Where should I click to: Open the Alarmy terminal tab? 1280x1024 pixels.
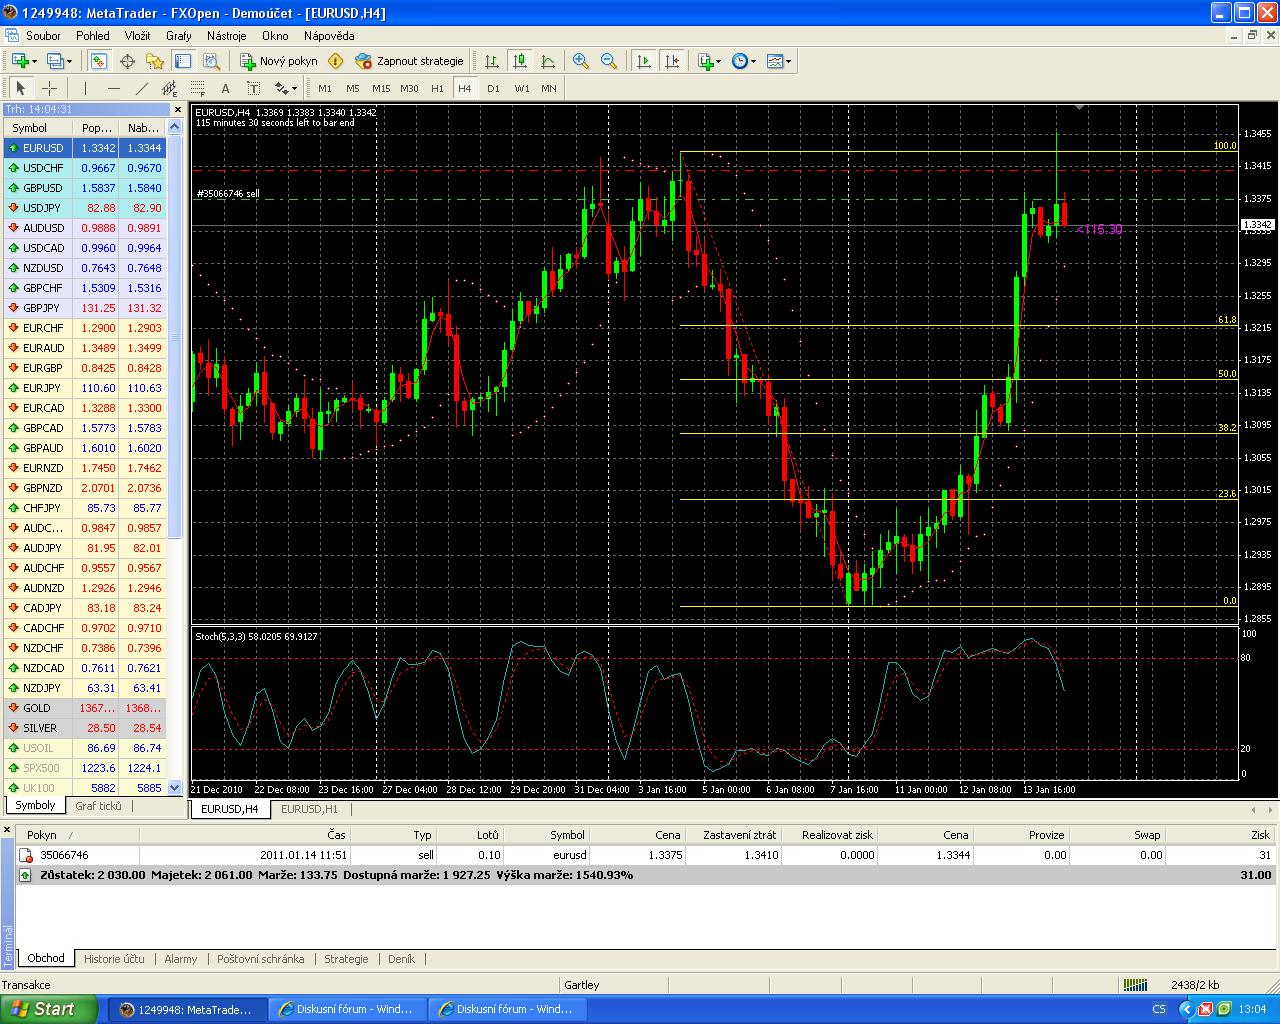coord(181,959)
